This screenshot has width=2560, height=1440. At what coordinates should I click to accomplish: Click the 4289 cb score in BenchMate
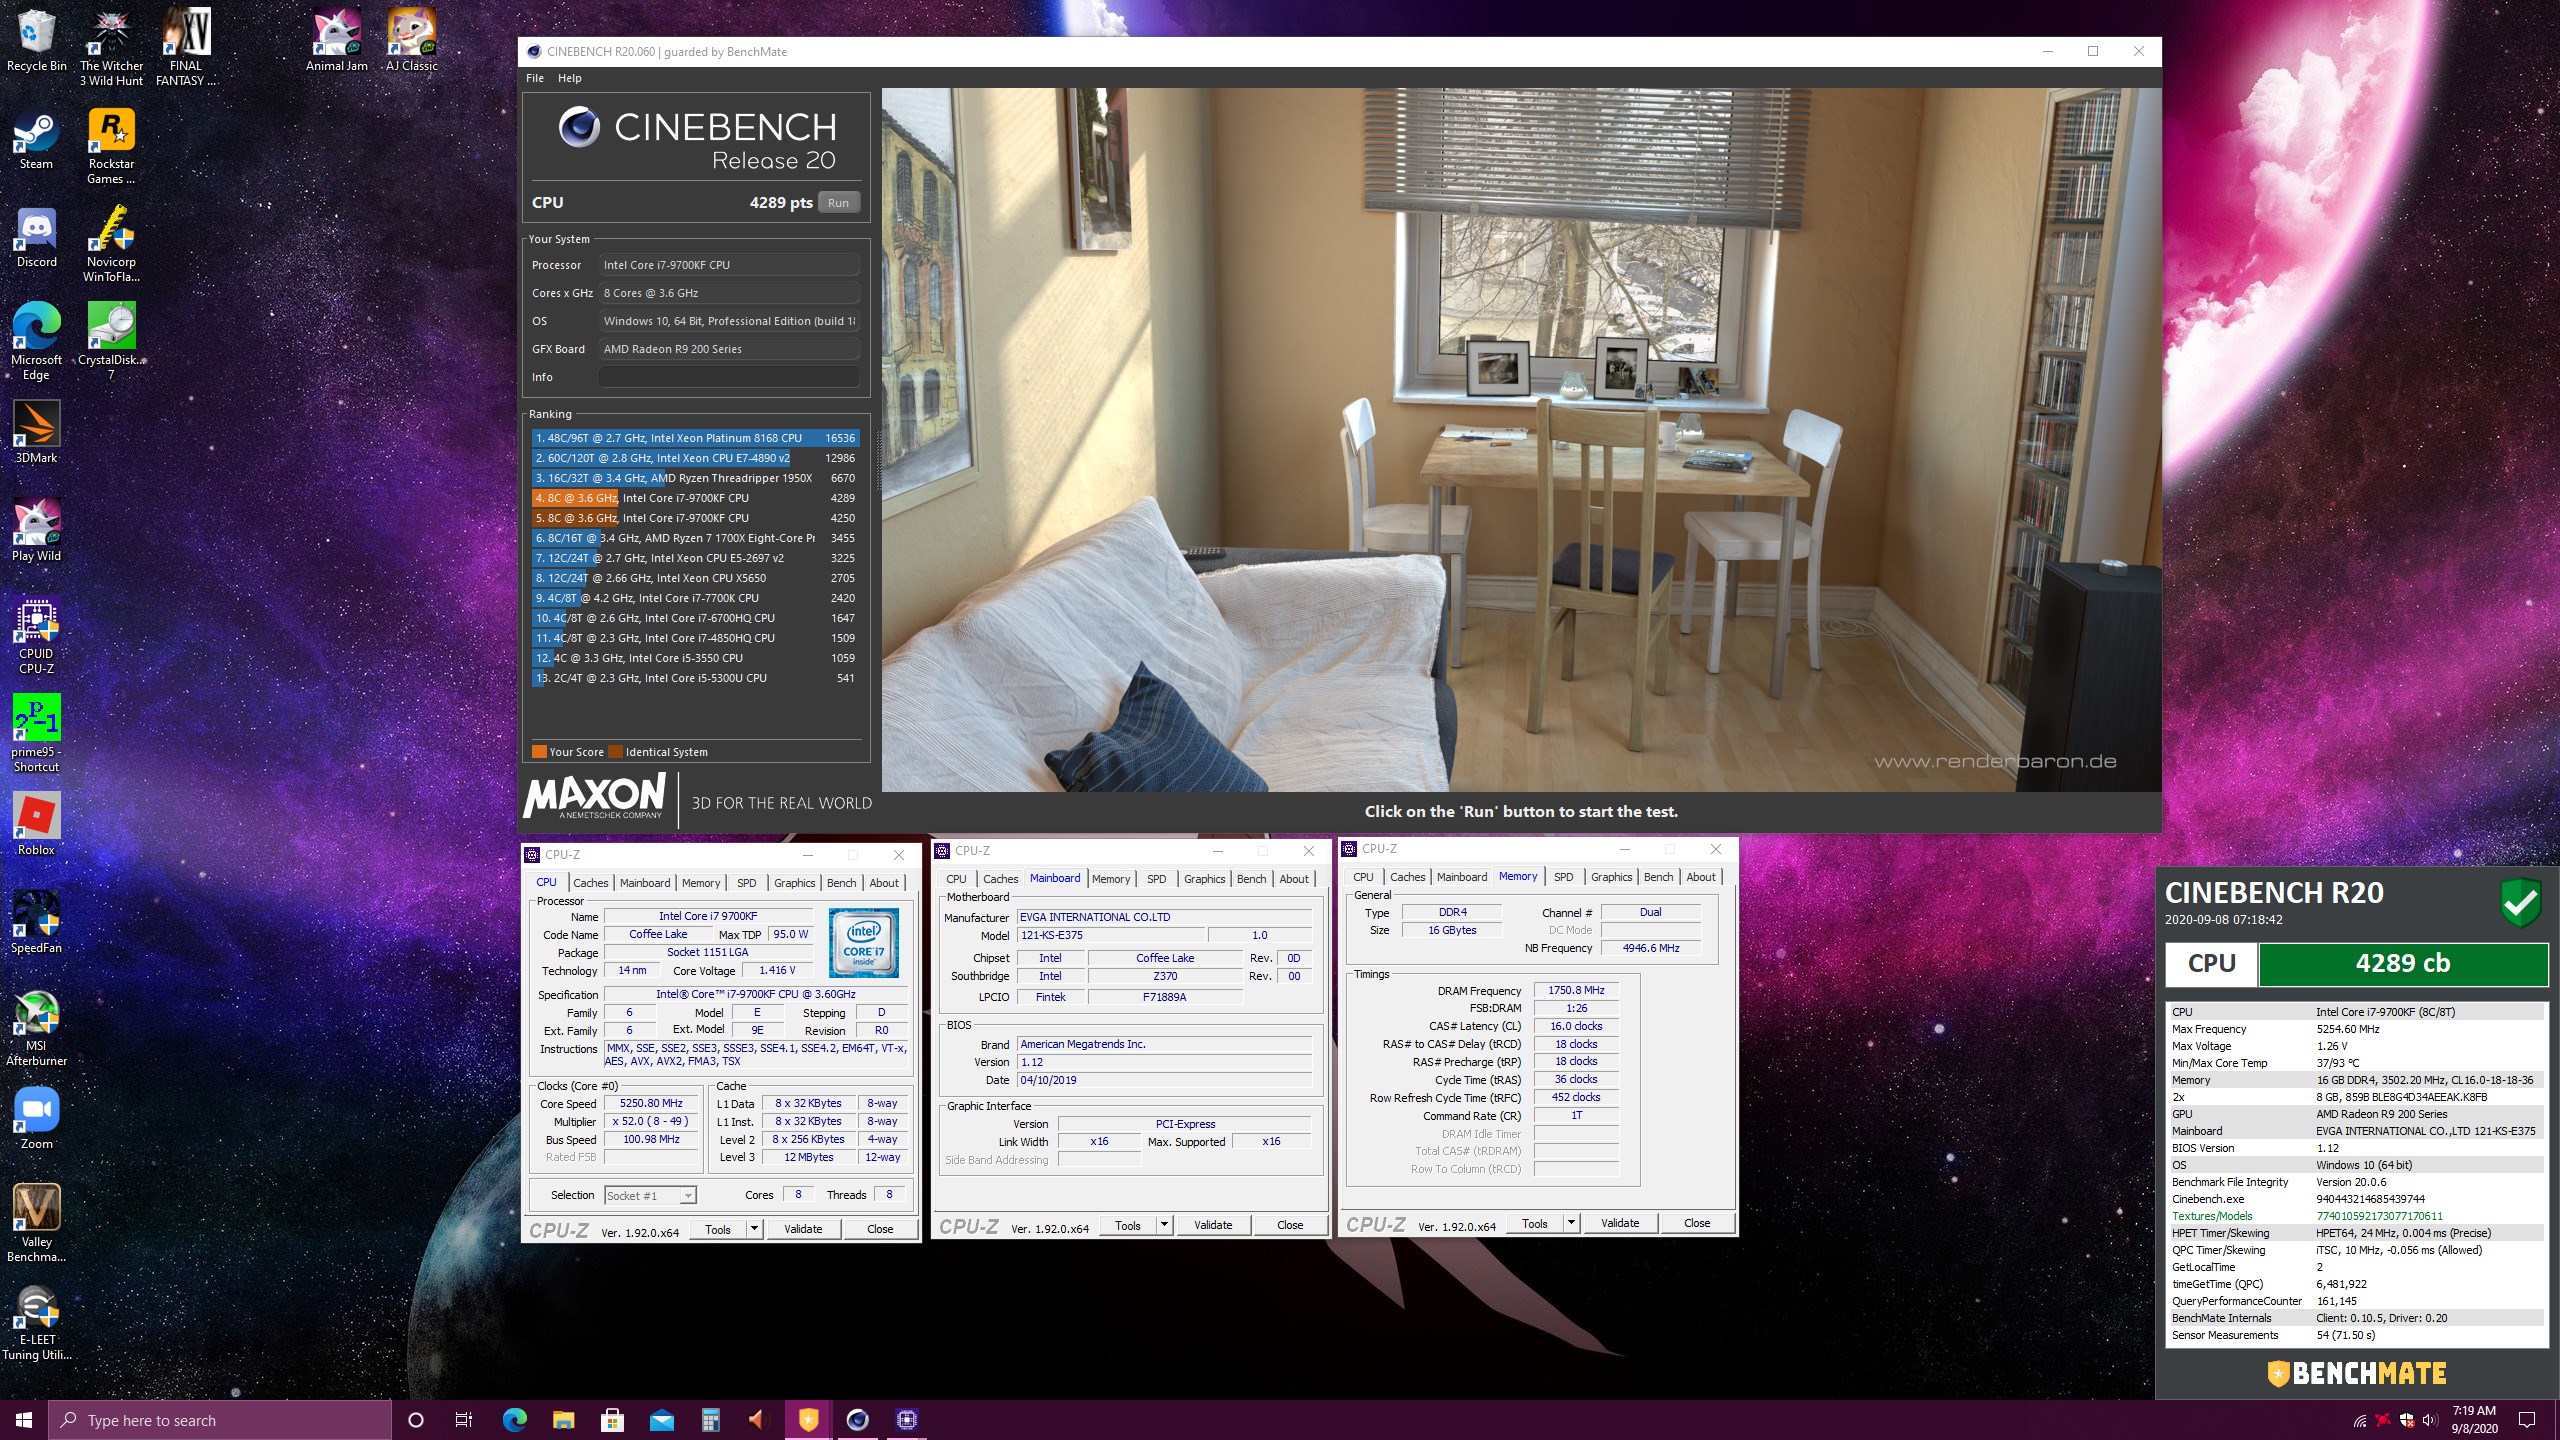coord(2402,964)
